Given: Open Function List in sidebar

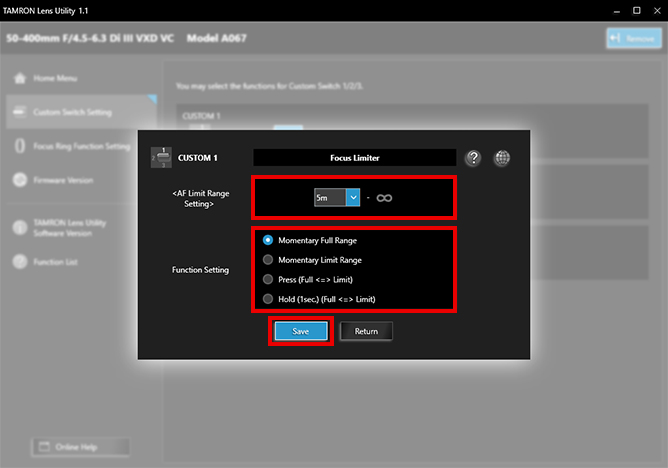Looking at the screenshot, I should coord(55,262).
